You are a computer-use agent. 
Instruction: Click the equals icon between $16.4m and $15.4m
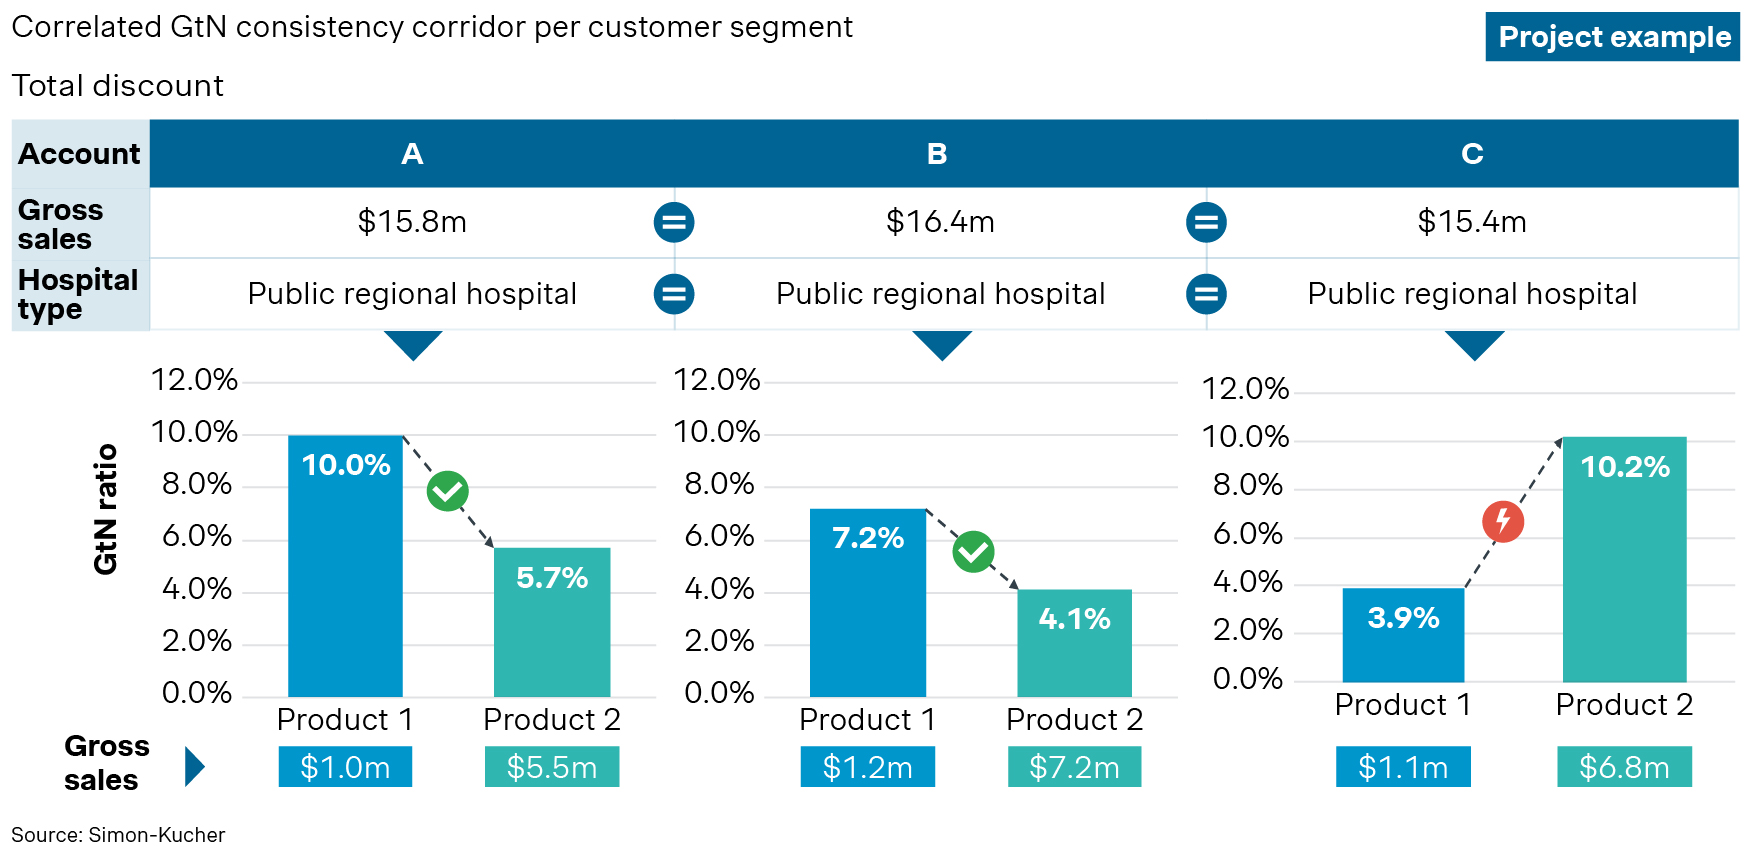(x=1206, y=222)
